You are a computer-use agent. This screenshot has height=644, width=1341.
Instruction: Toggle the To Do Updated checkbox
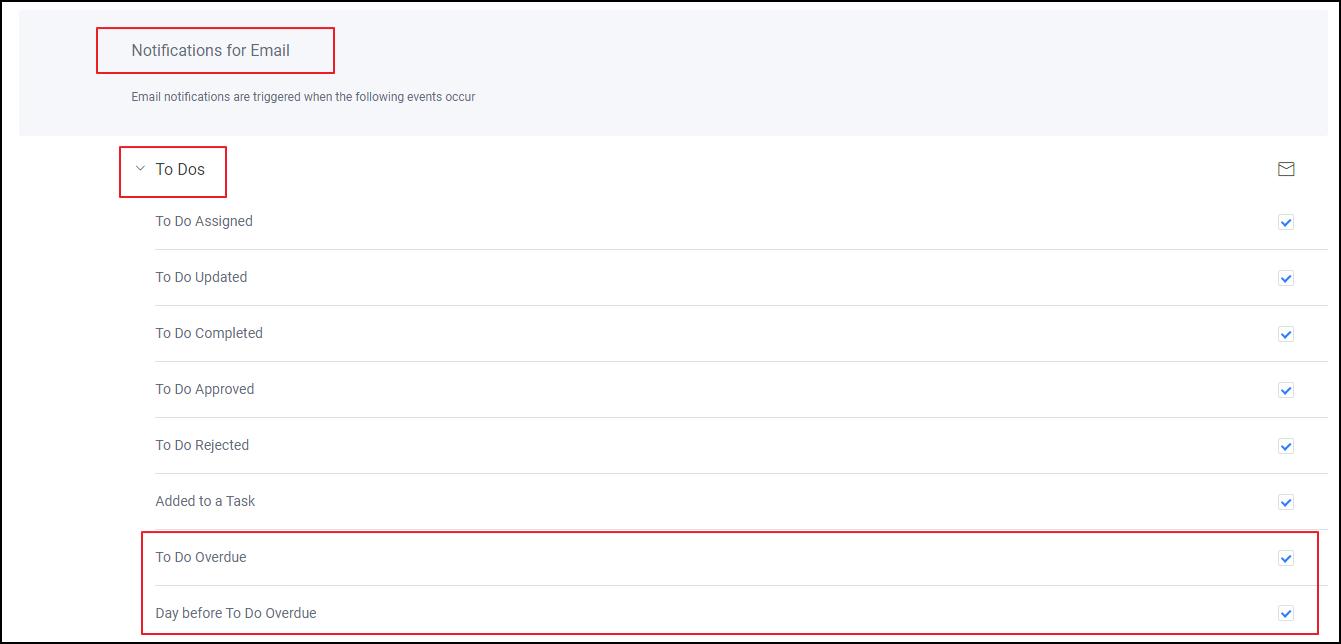point(1286,278)
